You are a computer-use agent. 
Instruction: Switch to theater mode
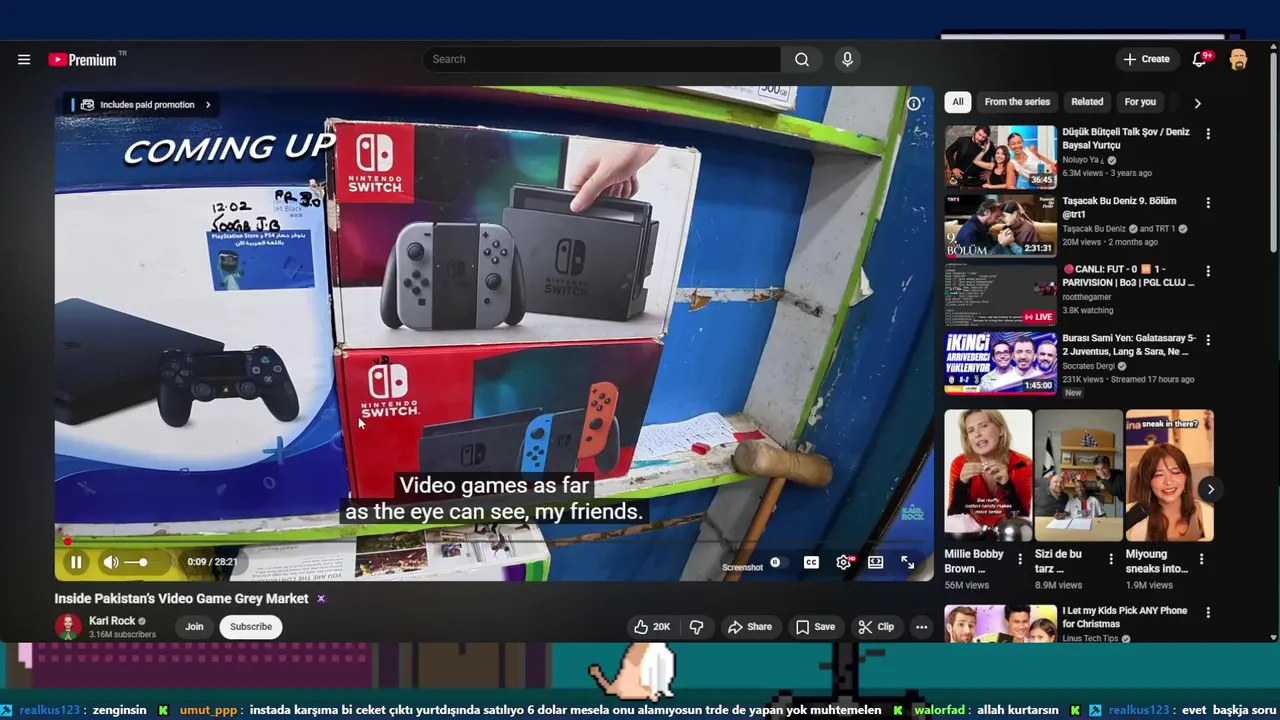point(876,563)
